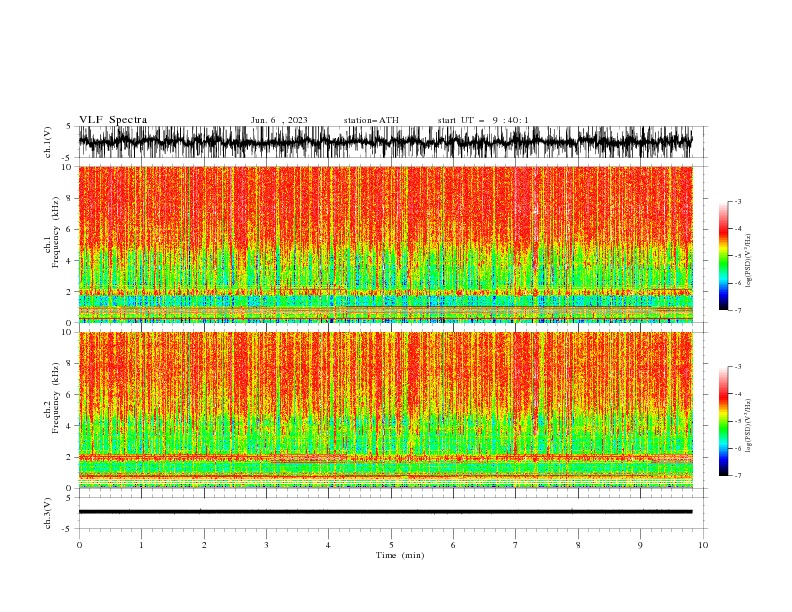Click the ch.1 frequency tick label "8"
This screenshot has height=612, width=792.
pos(70,198)
